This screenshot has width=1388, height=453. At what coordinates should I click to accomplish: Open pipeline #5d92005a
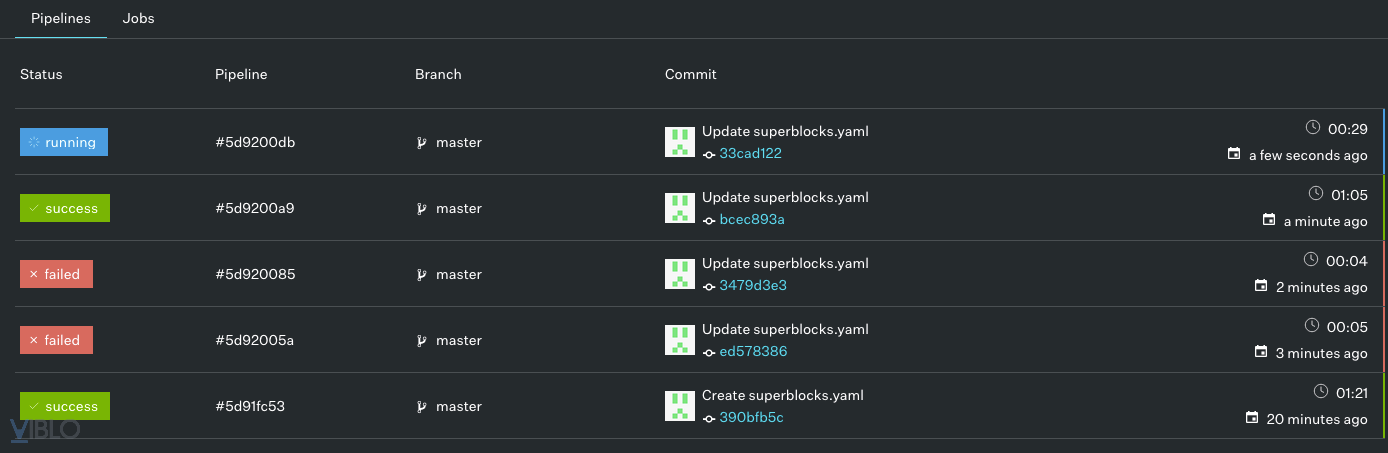pyautogui.click(x=254, y=341)
